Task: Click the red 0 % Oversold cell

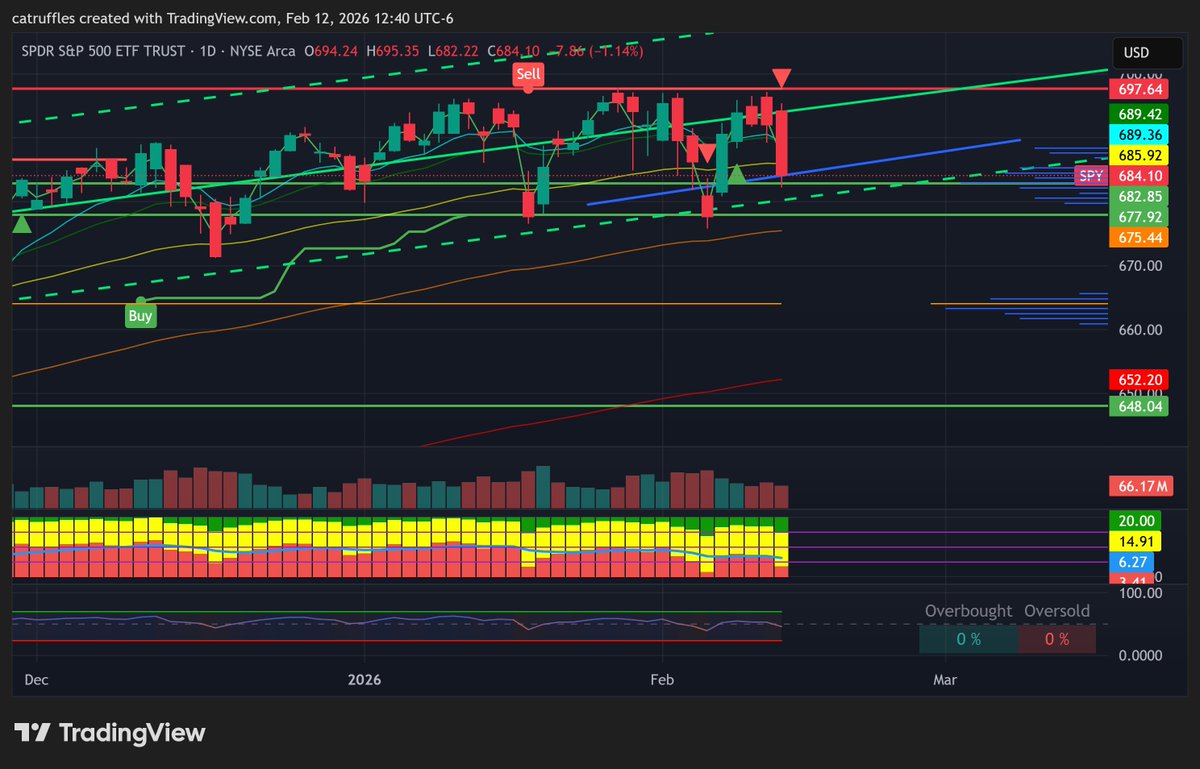Action: coord(1057,639)
